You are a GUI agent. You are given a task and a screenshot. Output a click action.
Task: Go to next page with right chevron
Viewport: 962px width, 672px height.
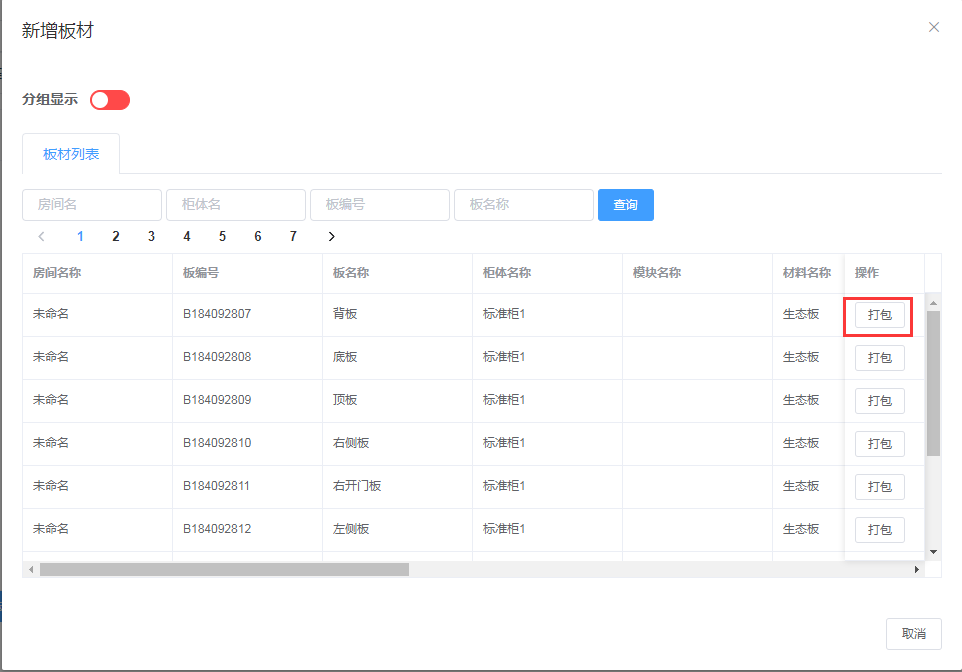pyautogui.click(x=331, y=237)
